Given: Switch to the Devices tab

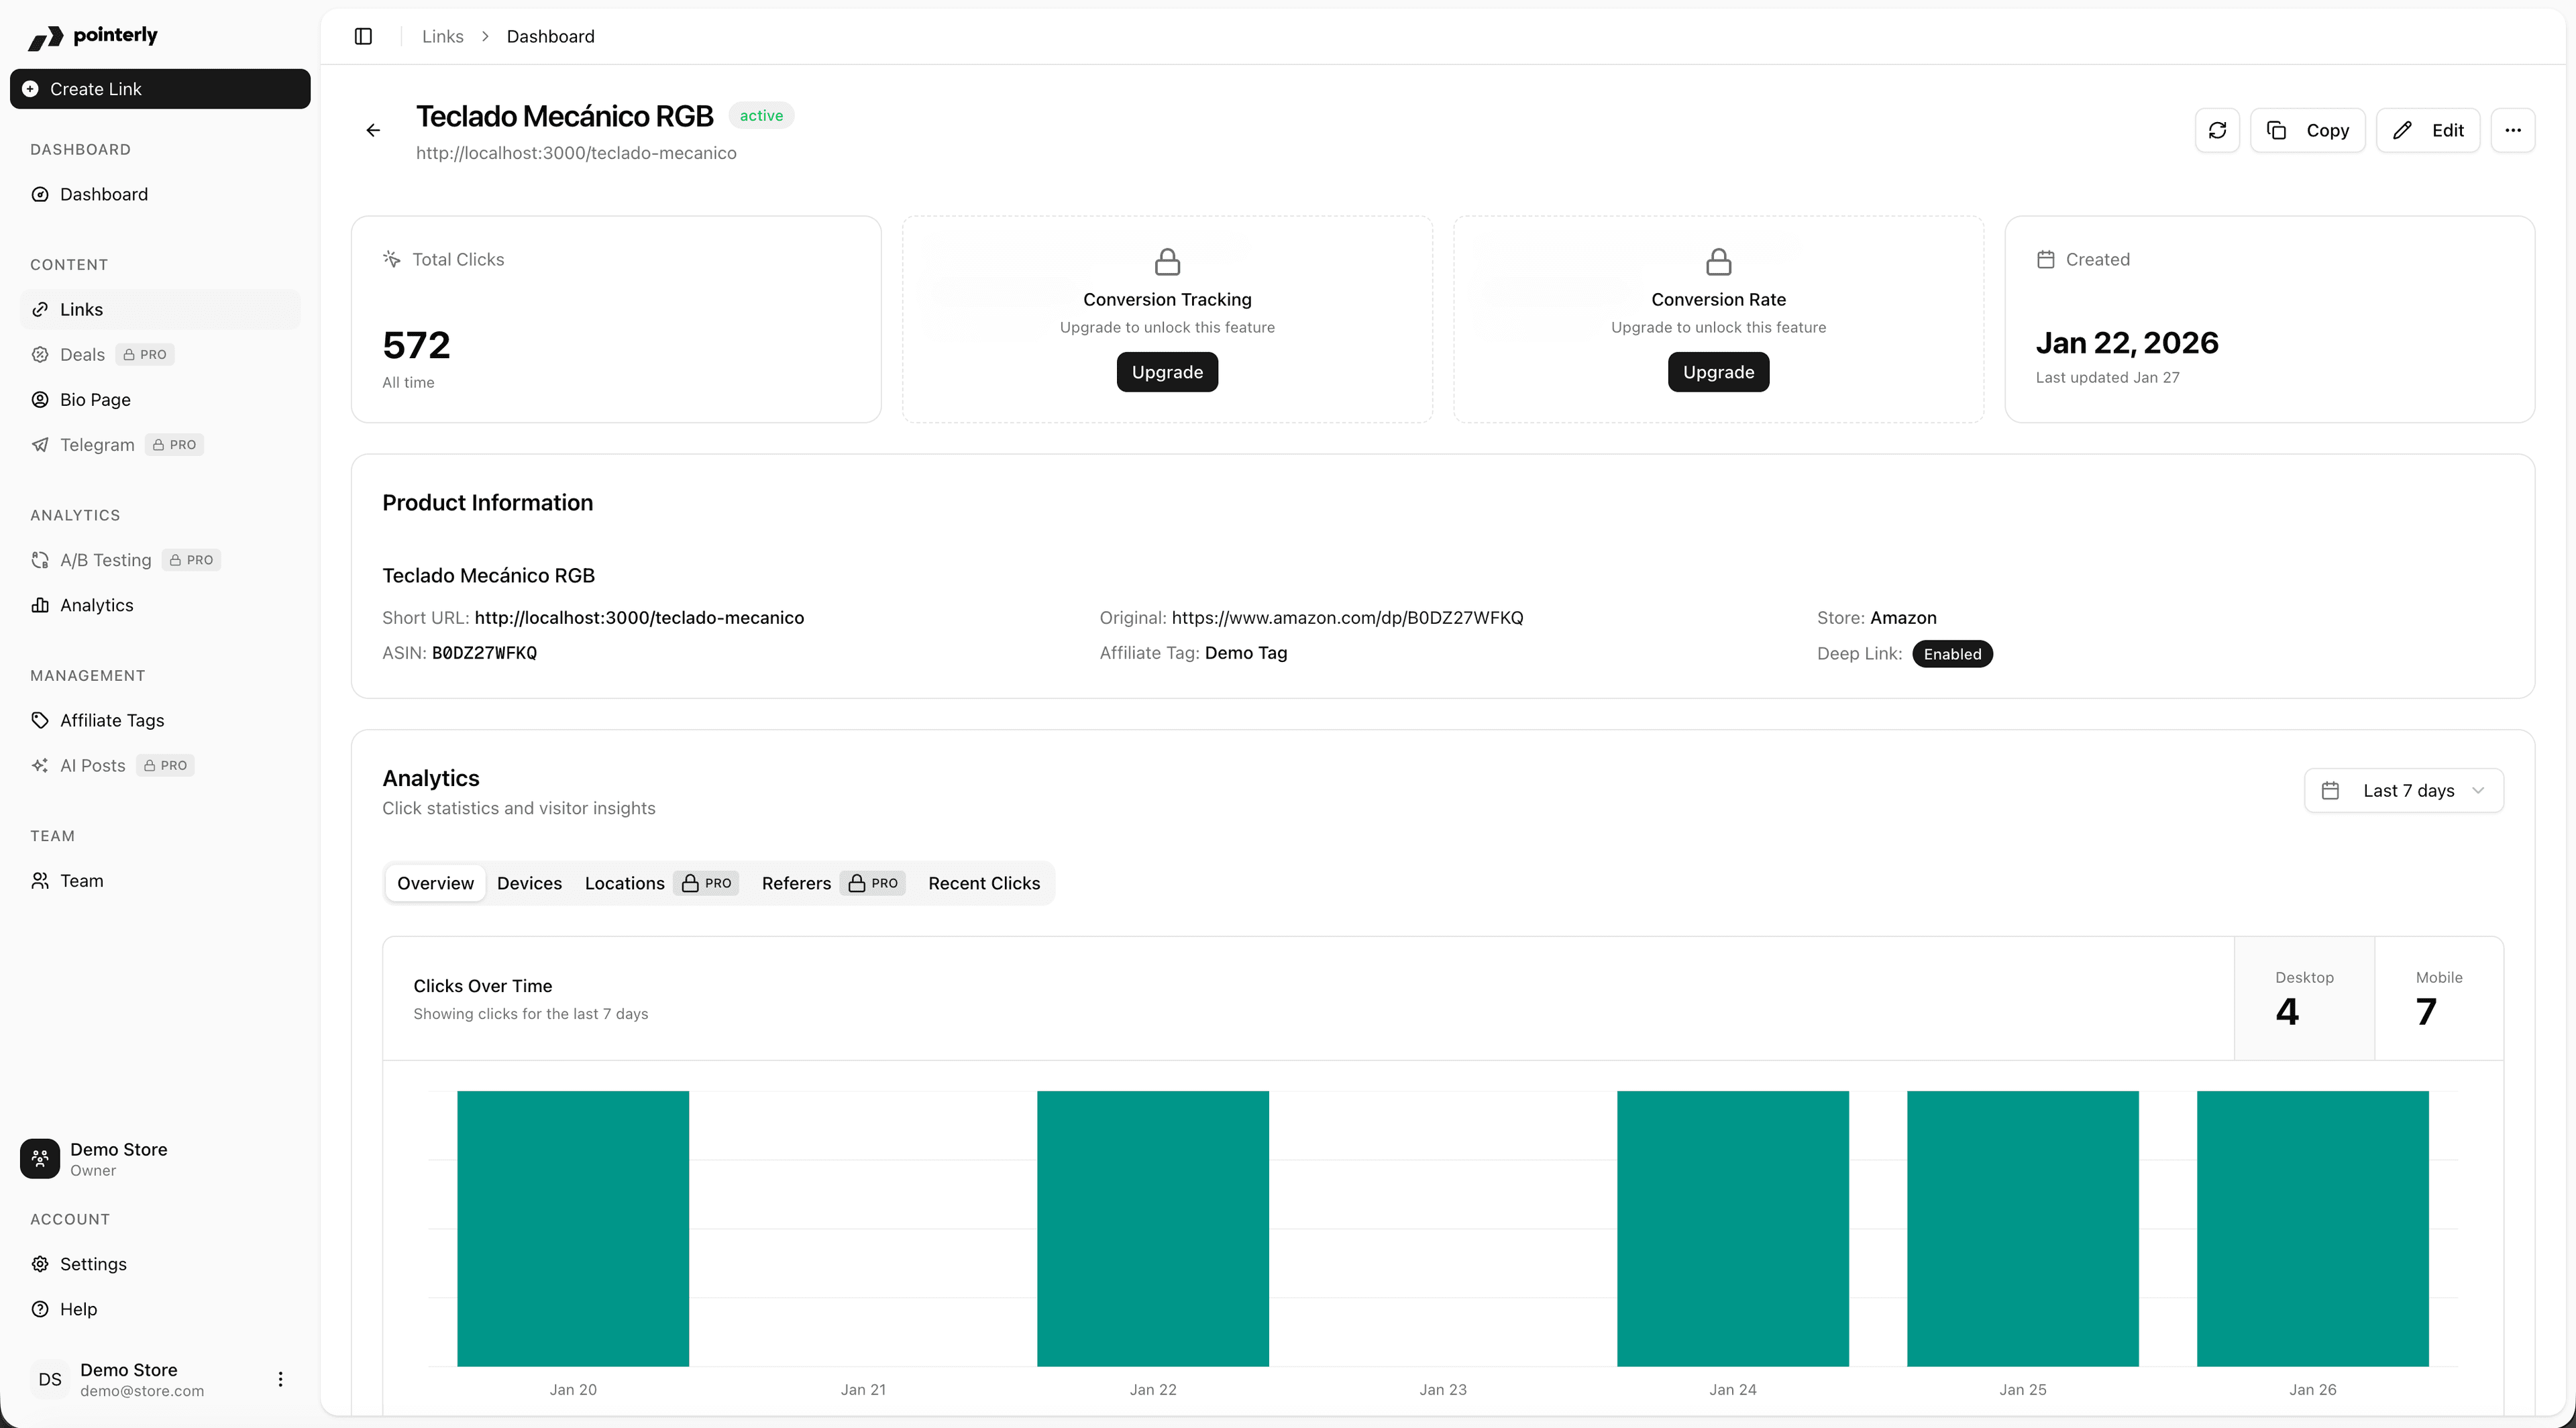Looking at the screenshot, I should pos(529,883).
